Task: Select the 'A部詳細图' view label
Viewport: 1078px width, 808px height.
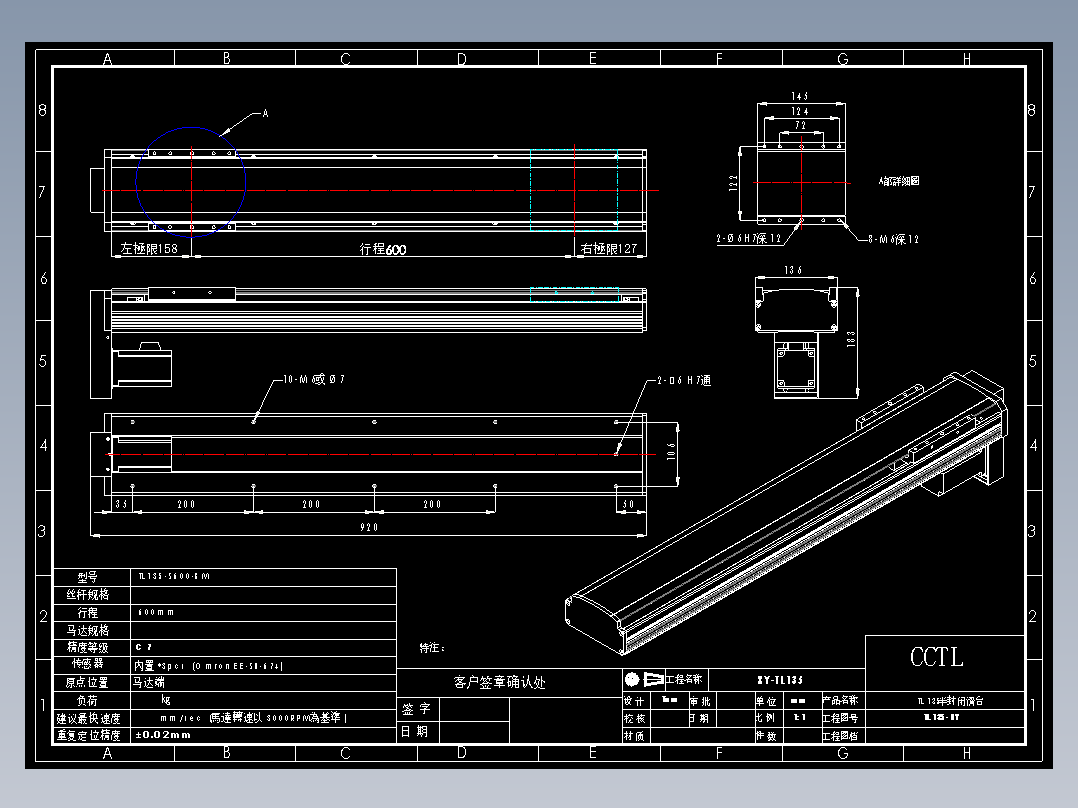Action: (x=899, y=181)
